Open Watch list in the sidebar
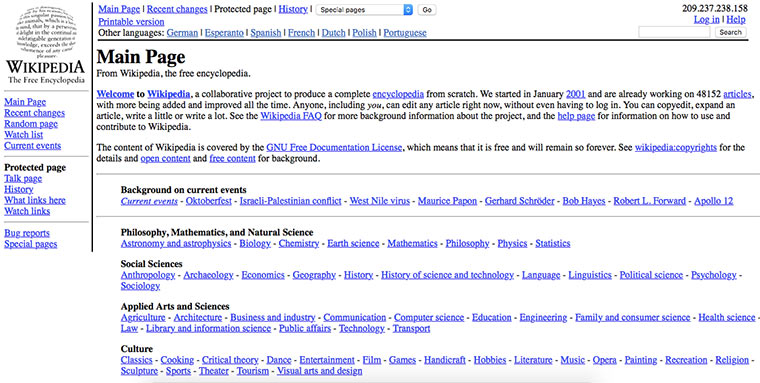 24,135
